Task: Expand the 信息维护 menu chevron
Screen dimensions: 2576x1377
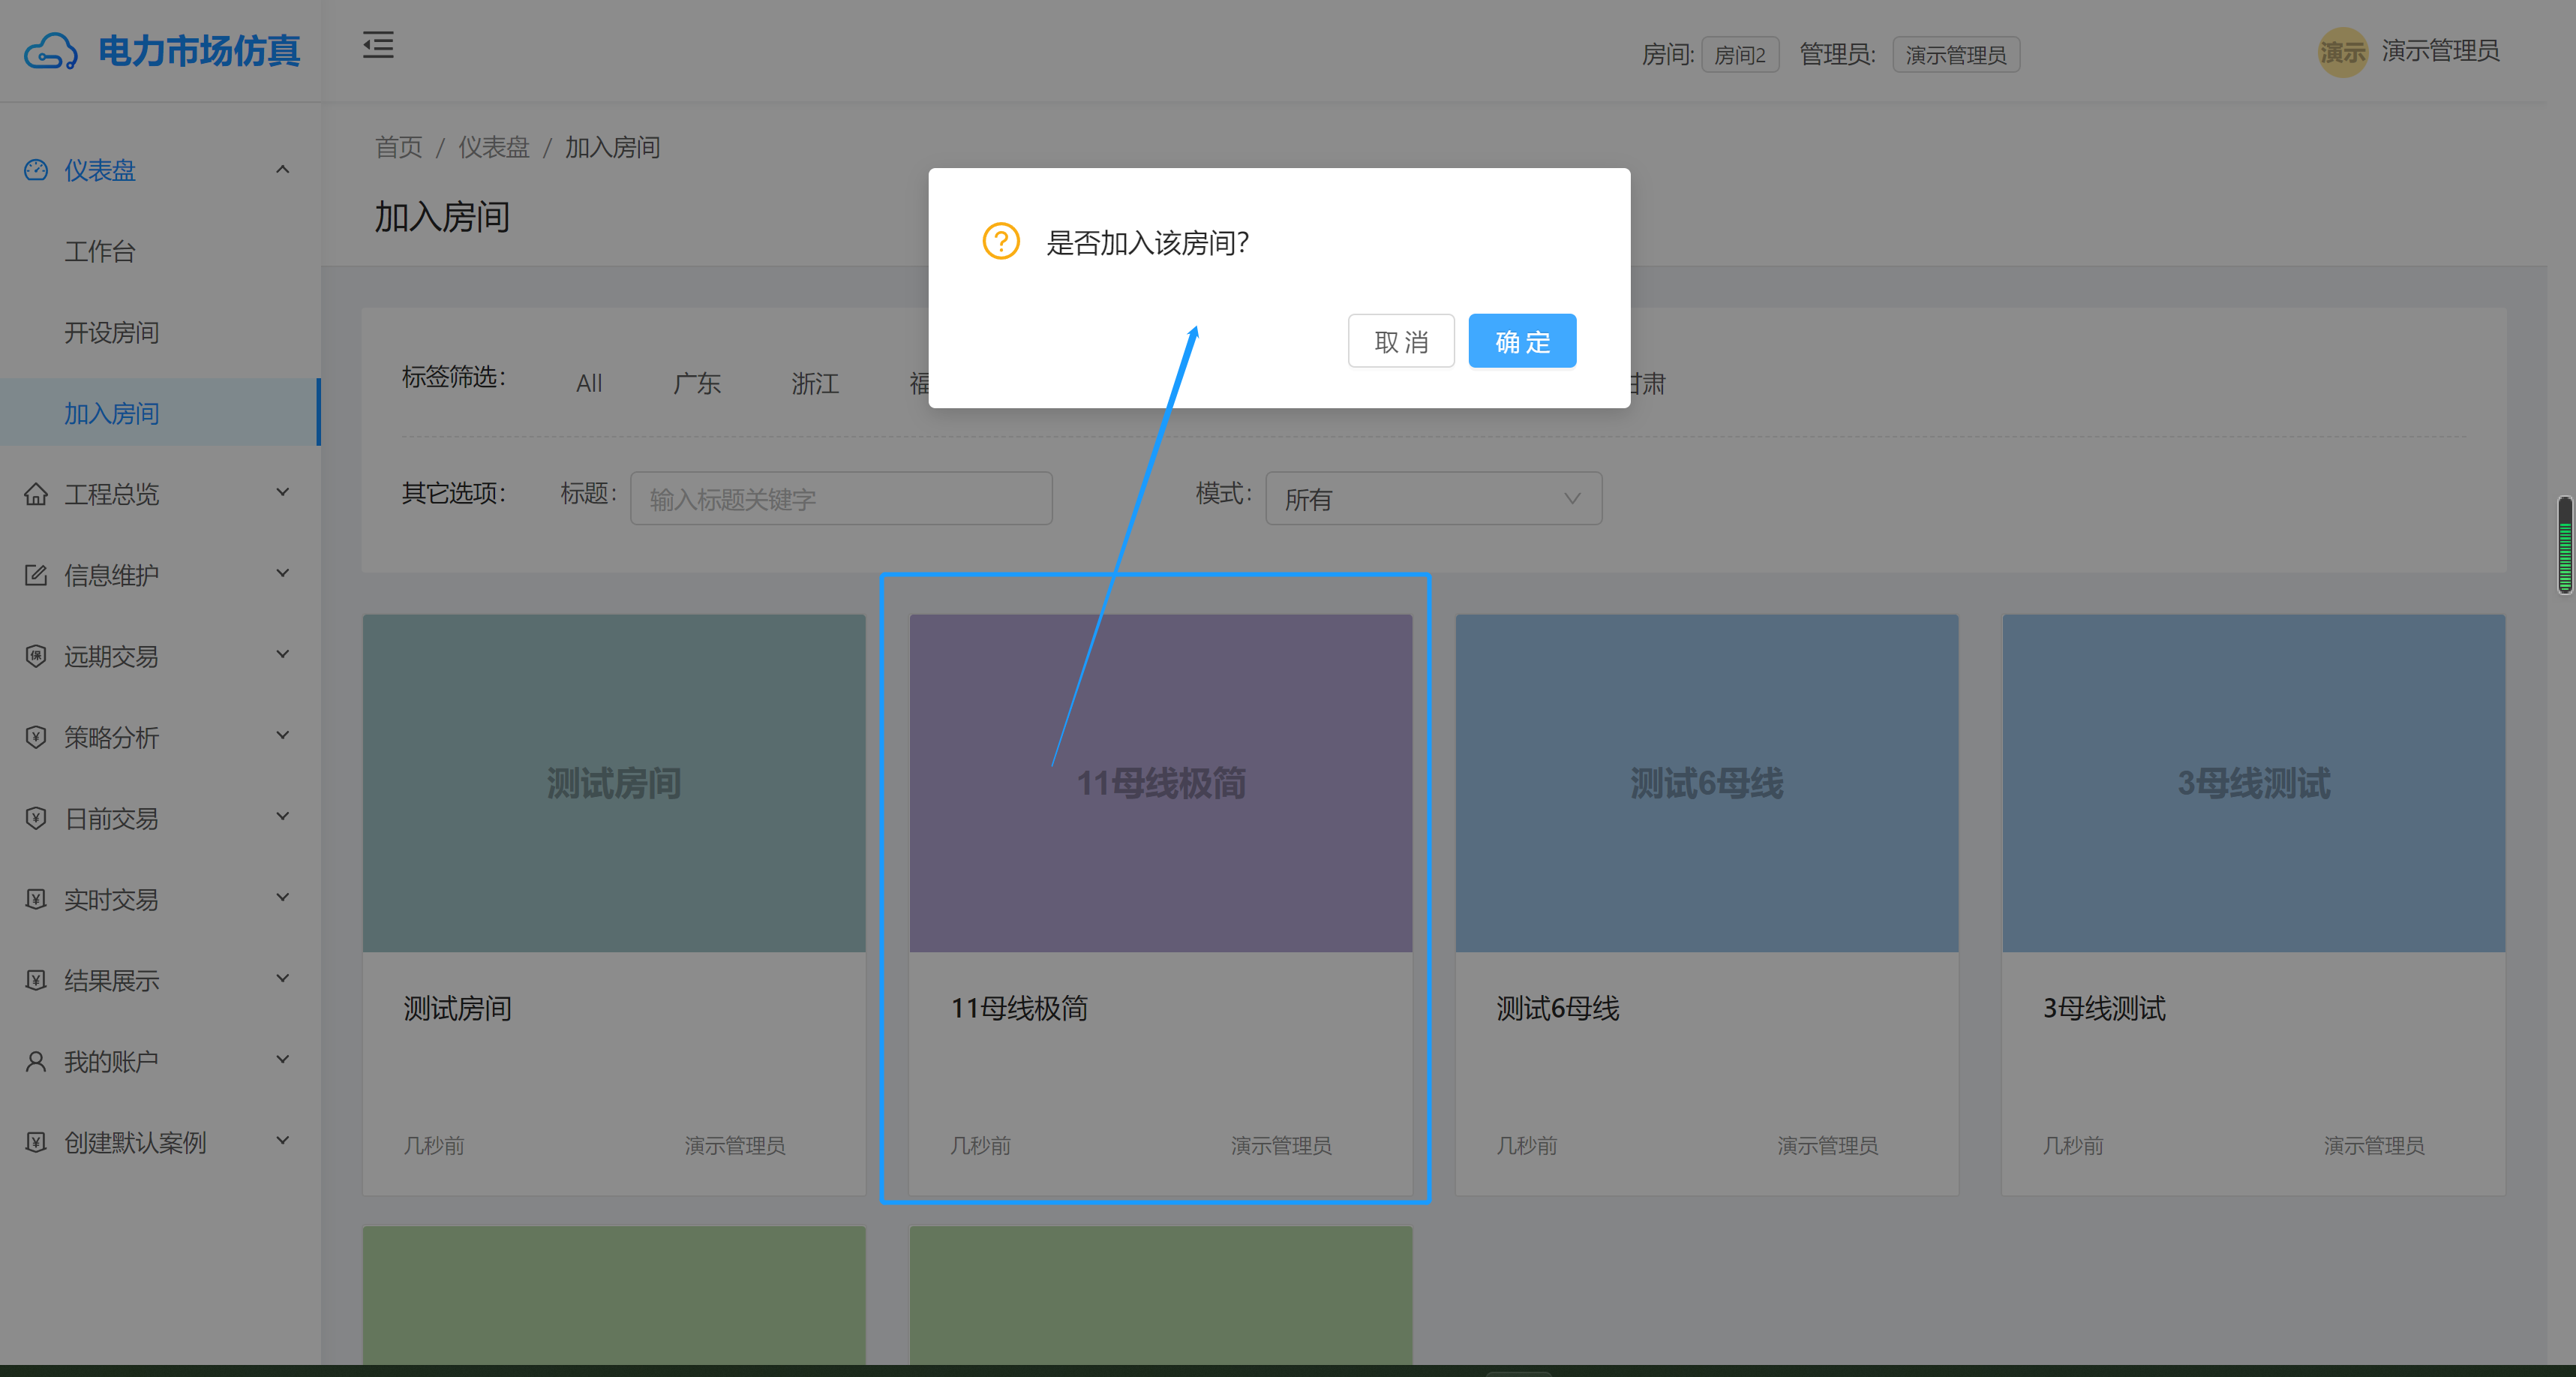Action: point(283,573)
